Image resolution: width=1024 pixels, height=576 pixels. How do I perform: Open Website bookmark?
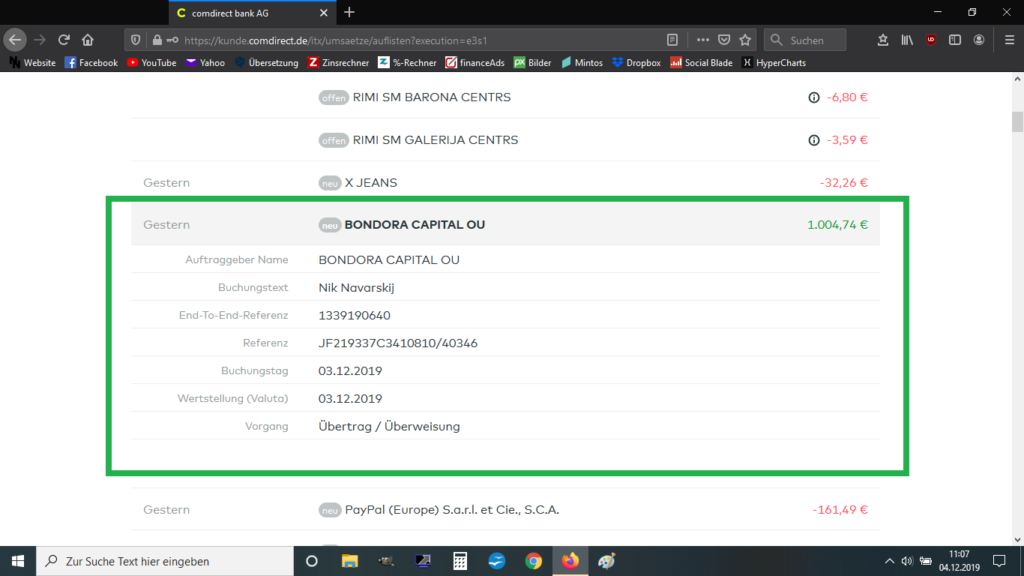(32, 63)
